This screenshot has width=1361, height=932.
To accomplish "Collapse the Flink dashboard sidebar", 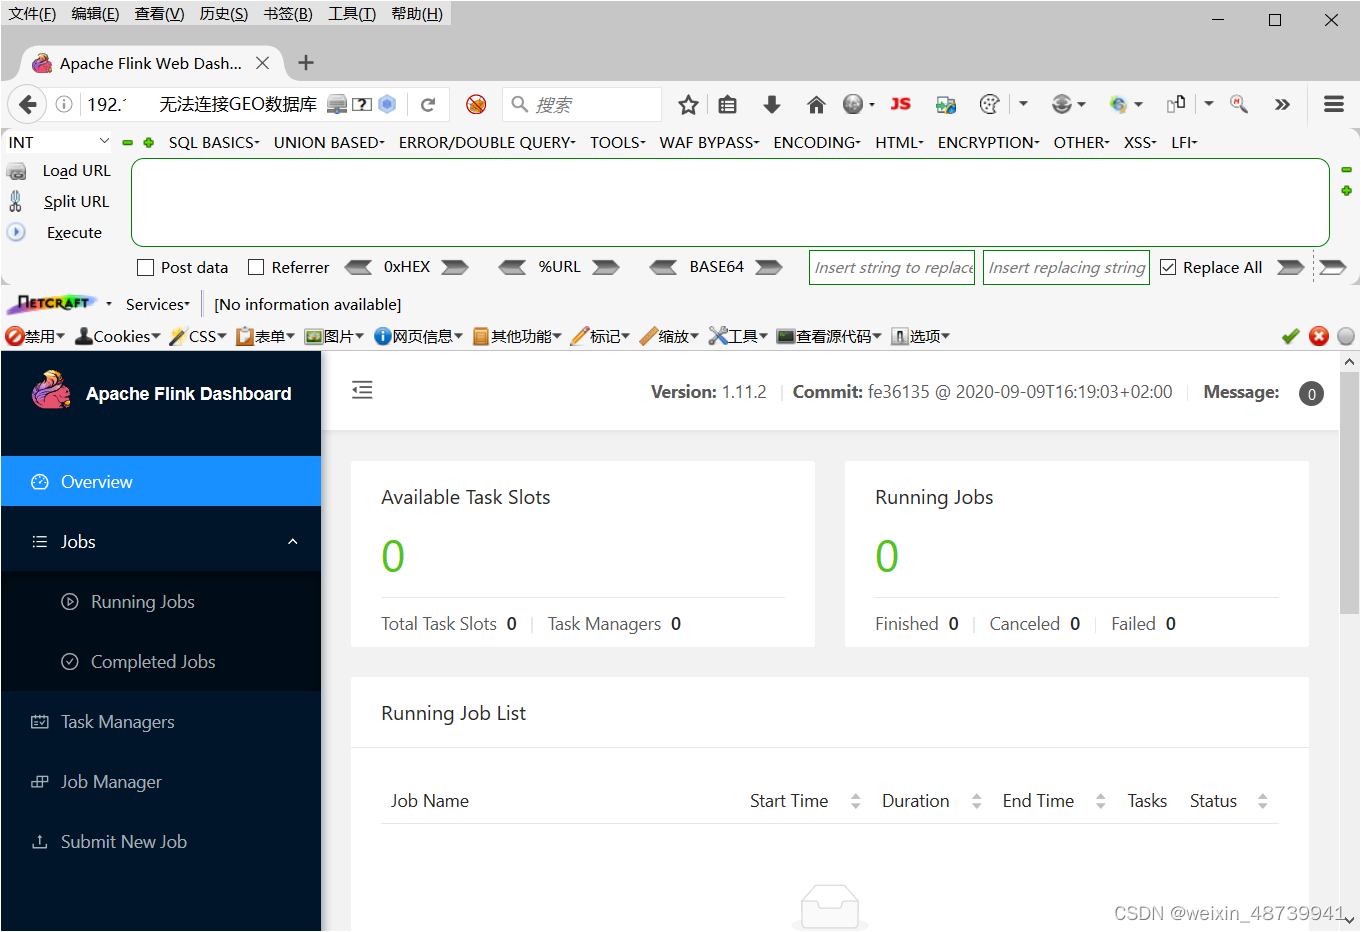I will coord(362,390).
